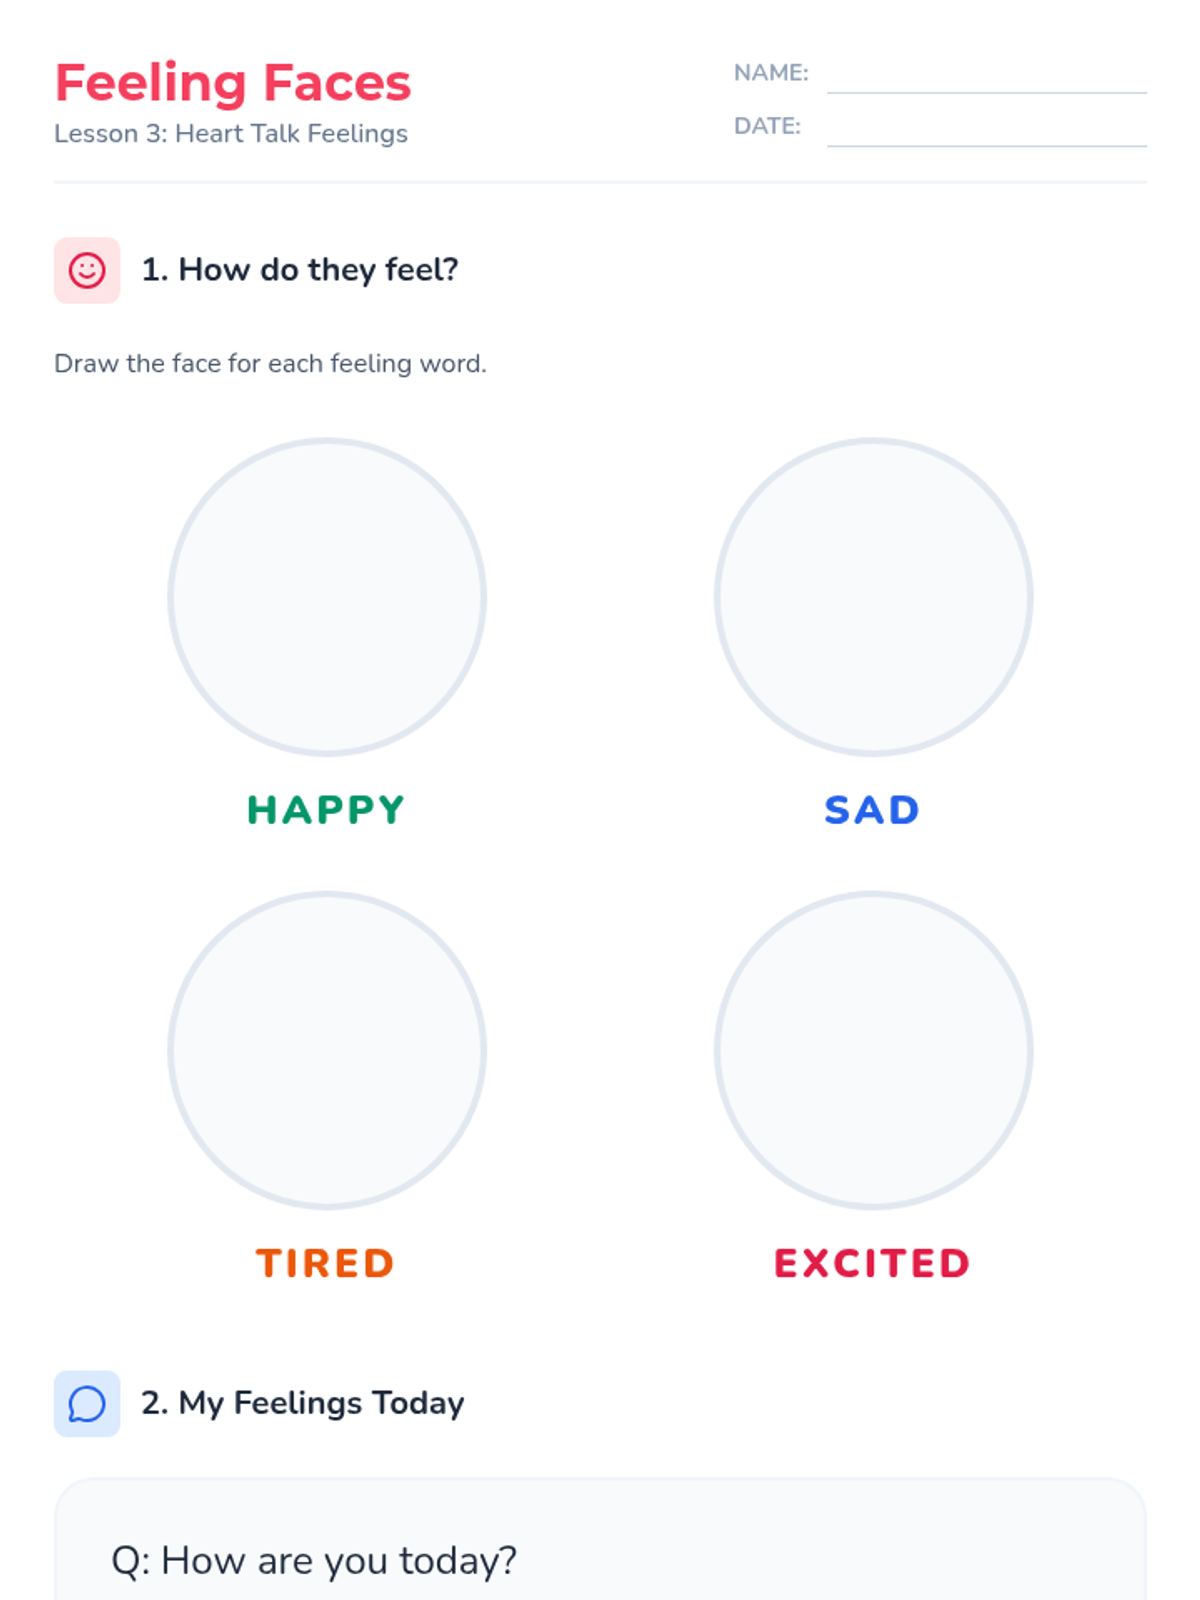
Task: Select the empty circle above EXCITED
Action: 873,1050
